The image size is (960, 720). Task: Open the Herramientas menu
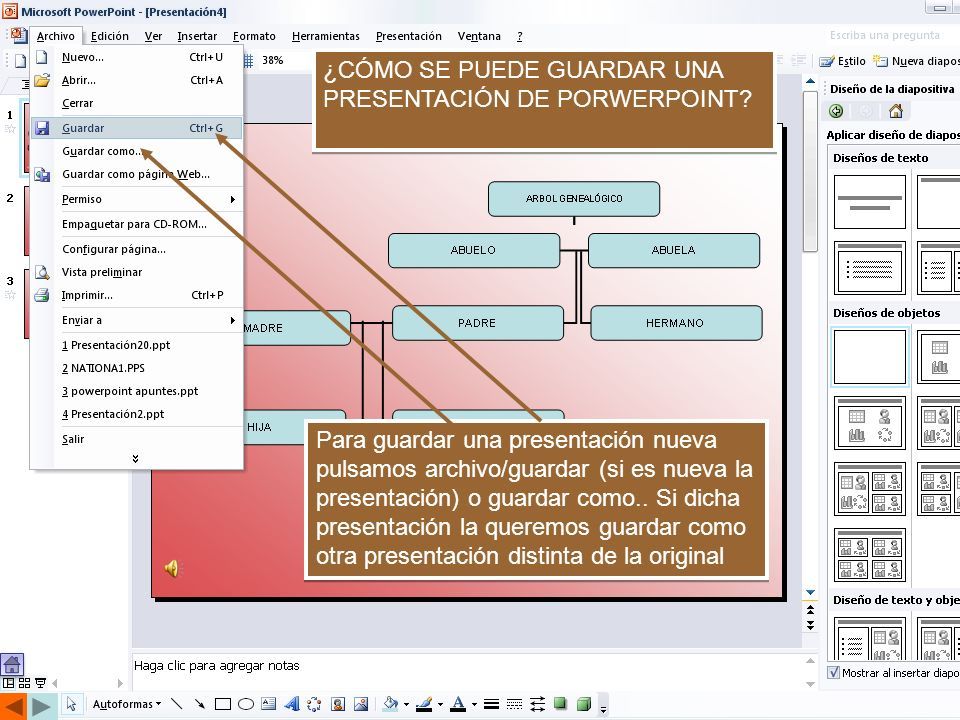[326, 36]
